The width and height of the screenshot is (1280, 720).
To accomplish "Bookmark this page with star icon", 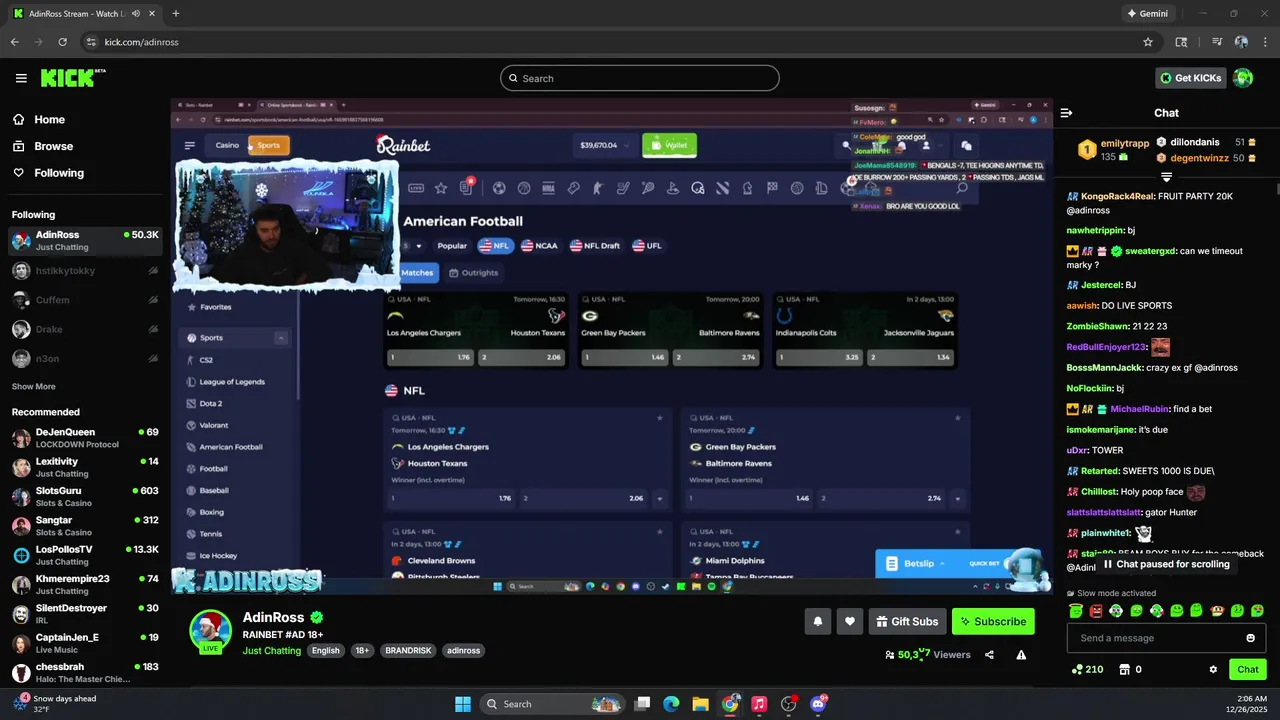I will [x=1148, y=42].
